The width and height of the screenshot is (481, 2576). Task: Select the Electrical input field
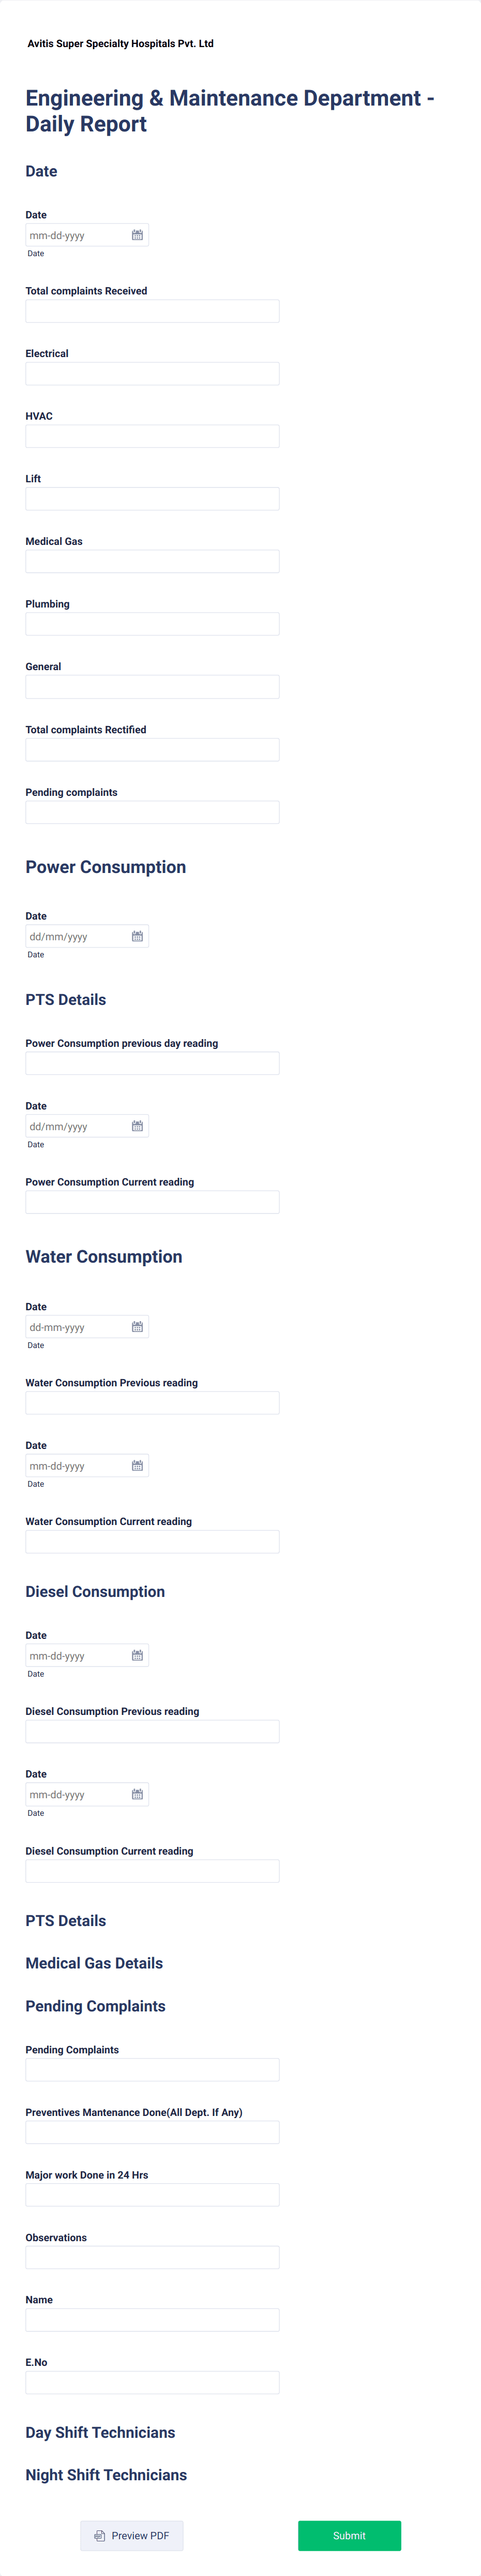click(x=151, y=373)
